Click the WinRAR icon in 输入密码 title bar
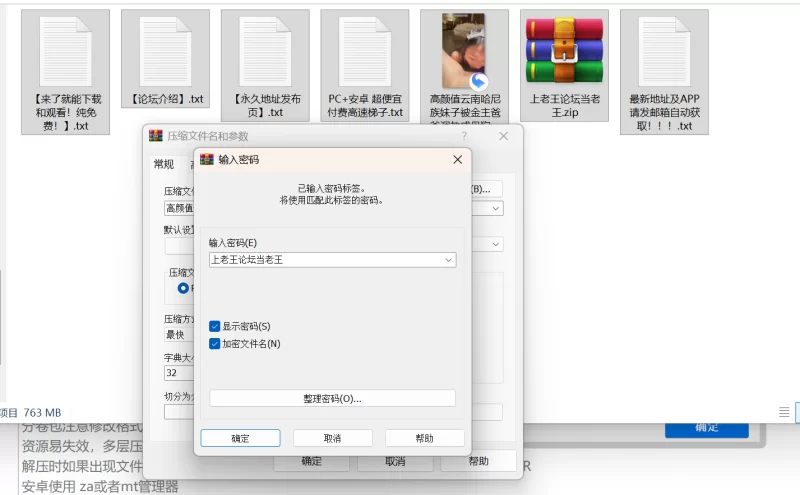The image size is (800, 495). click(x=207, y=159)
